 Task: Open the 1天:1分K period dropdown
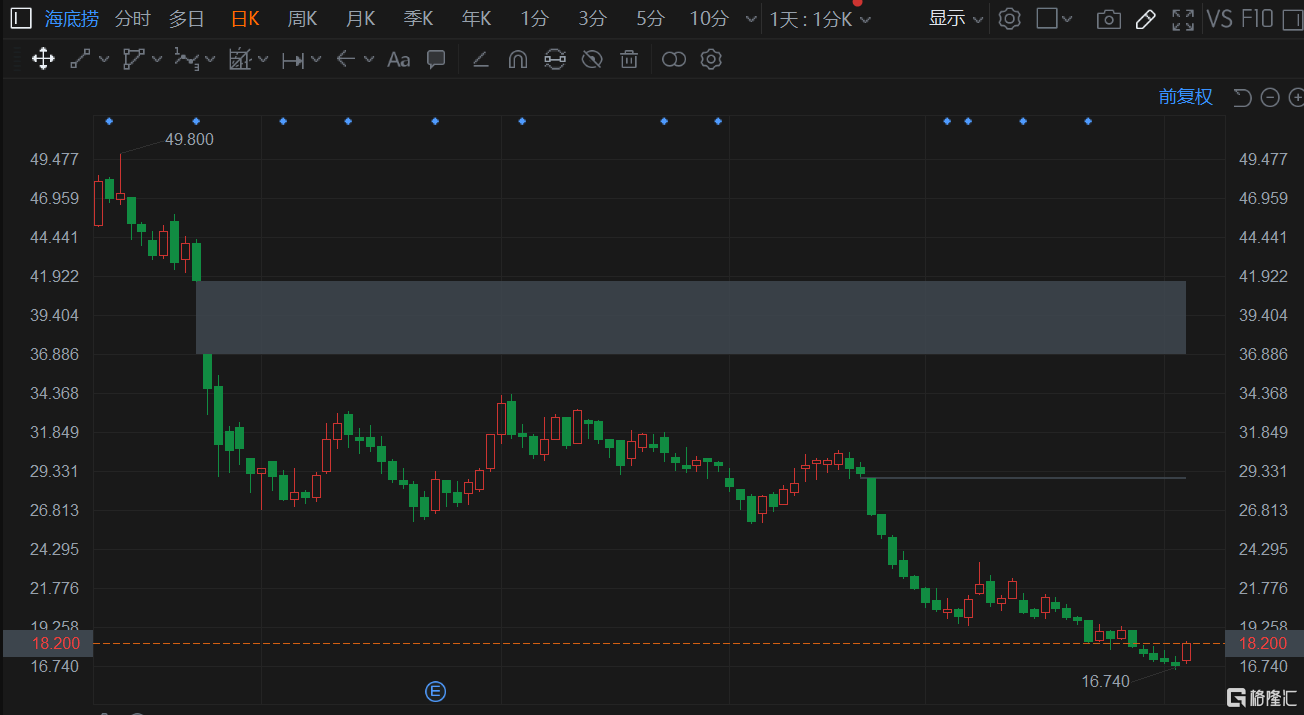(820, 19)
